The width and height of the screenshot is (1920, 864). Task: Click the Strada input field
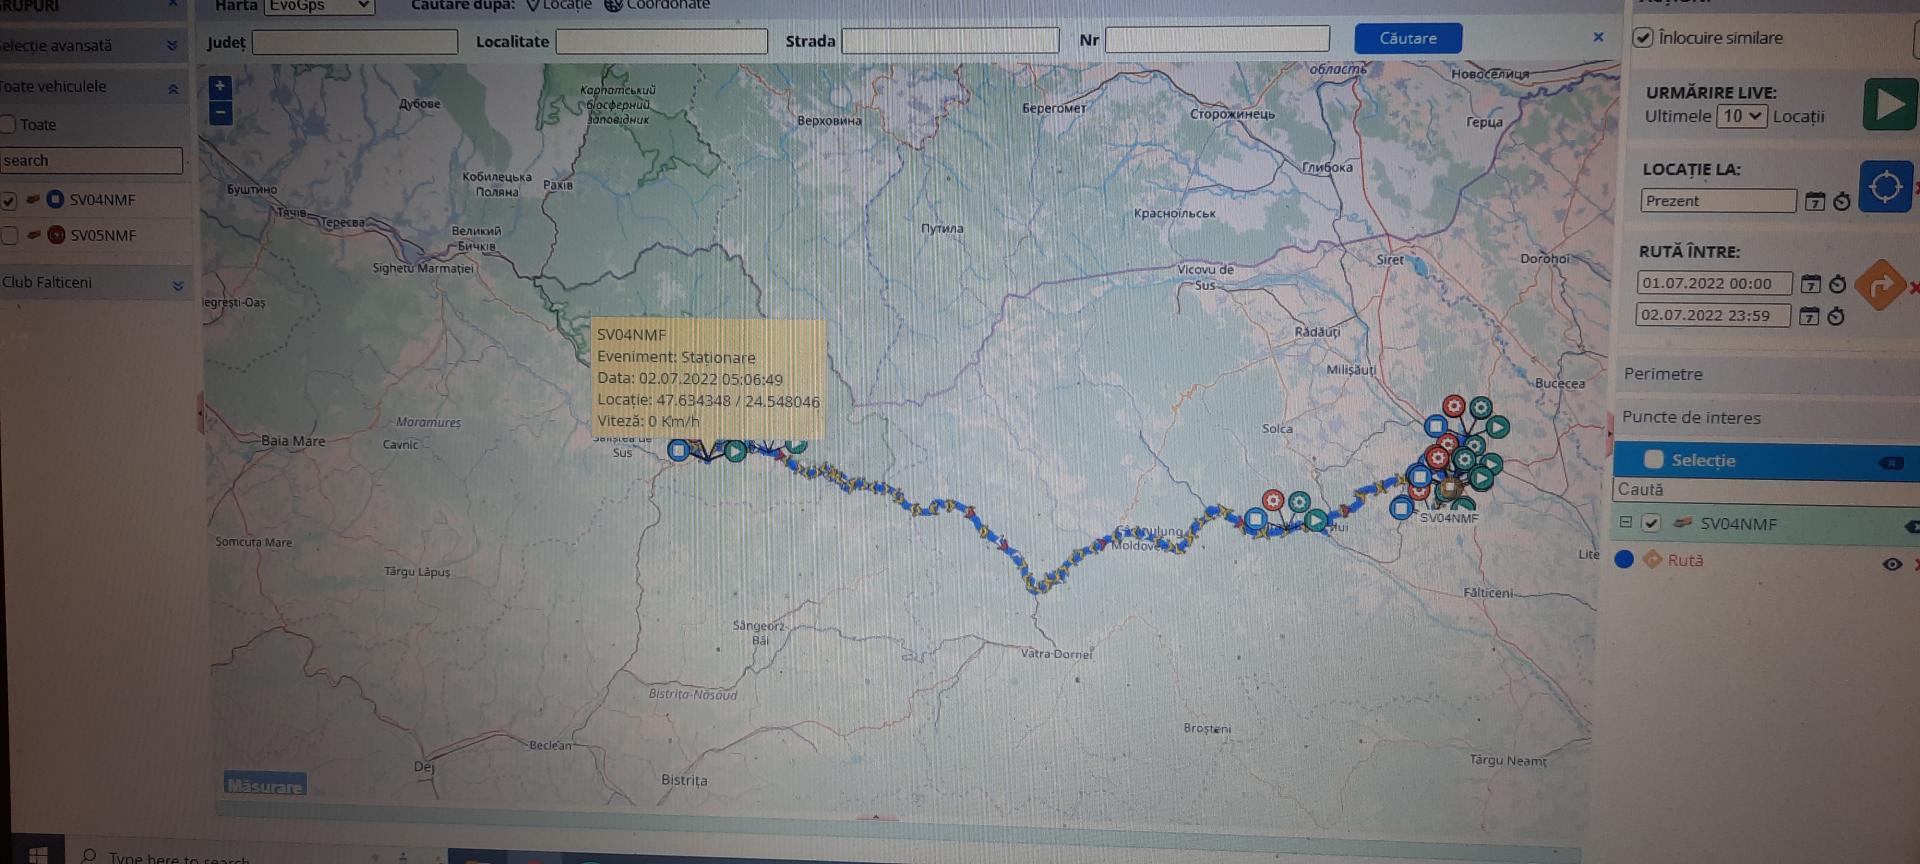click(x=950, y=40)
